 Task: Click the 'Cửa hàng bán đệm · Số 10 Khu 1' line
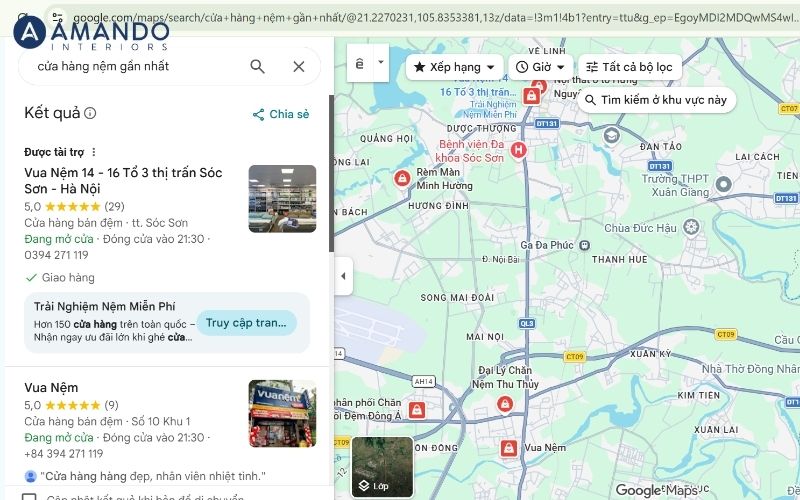pyautogui.click(x=107, y=421)
